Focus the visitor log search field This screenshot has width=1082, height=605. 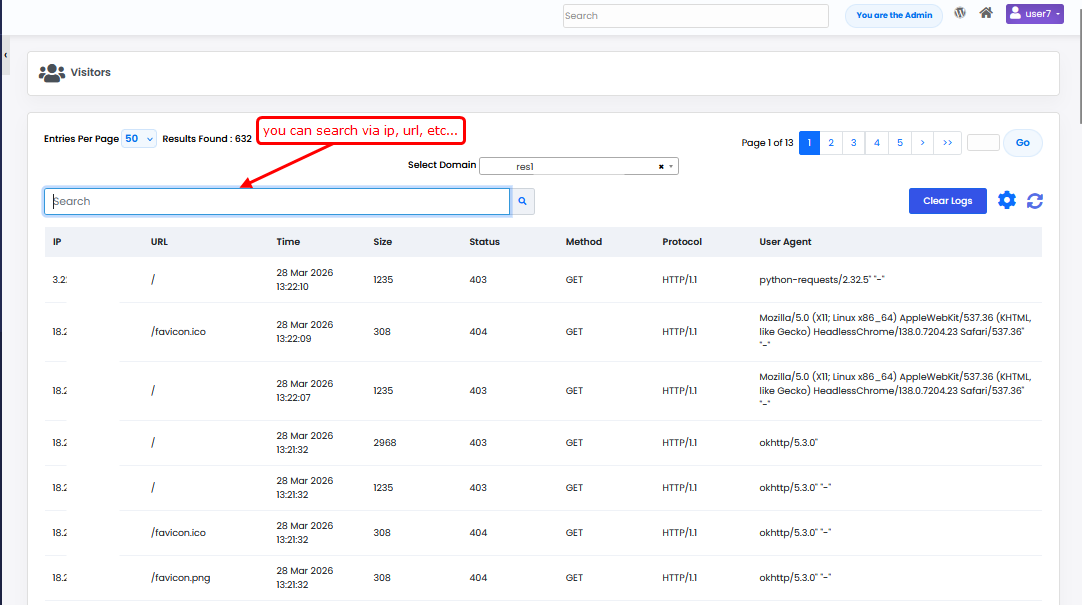[277, 202]
